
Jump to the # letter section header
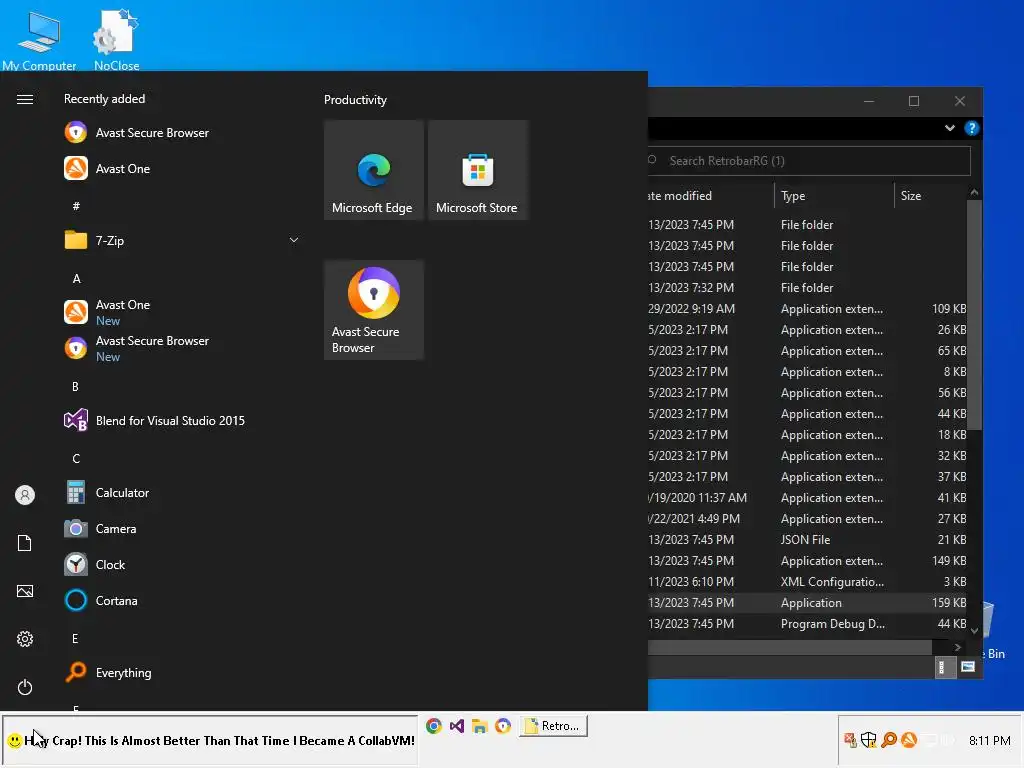click(x=76, y=206)
